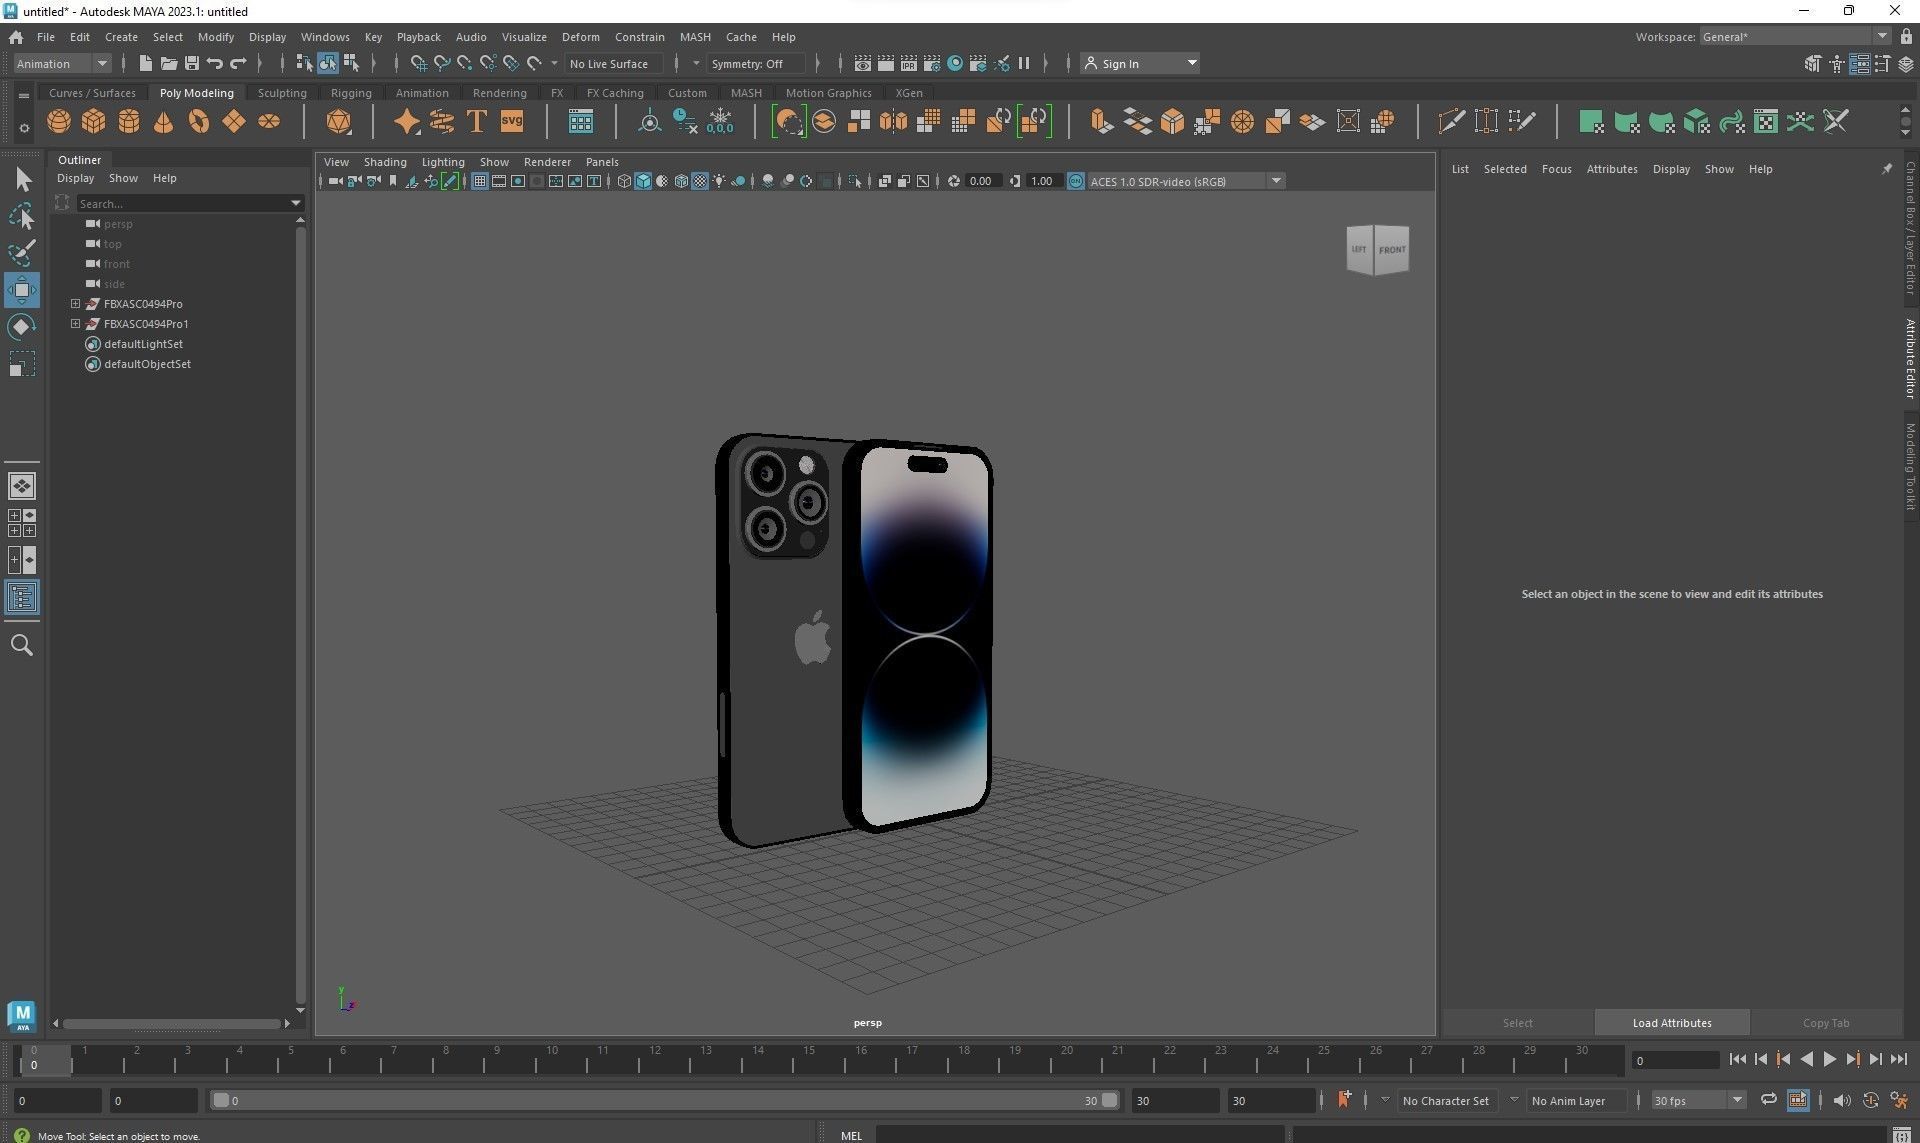
Task: Activate the Move tool in toolbox
Action: pos(22,290)
